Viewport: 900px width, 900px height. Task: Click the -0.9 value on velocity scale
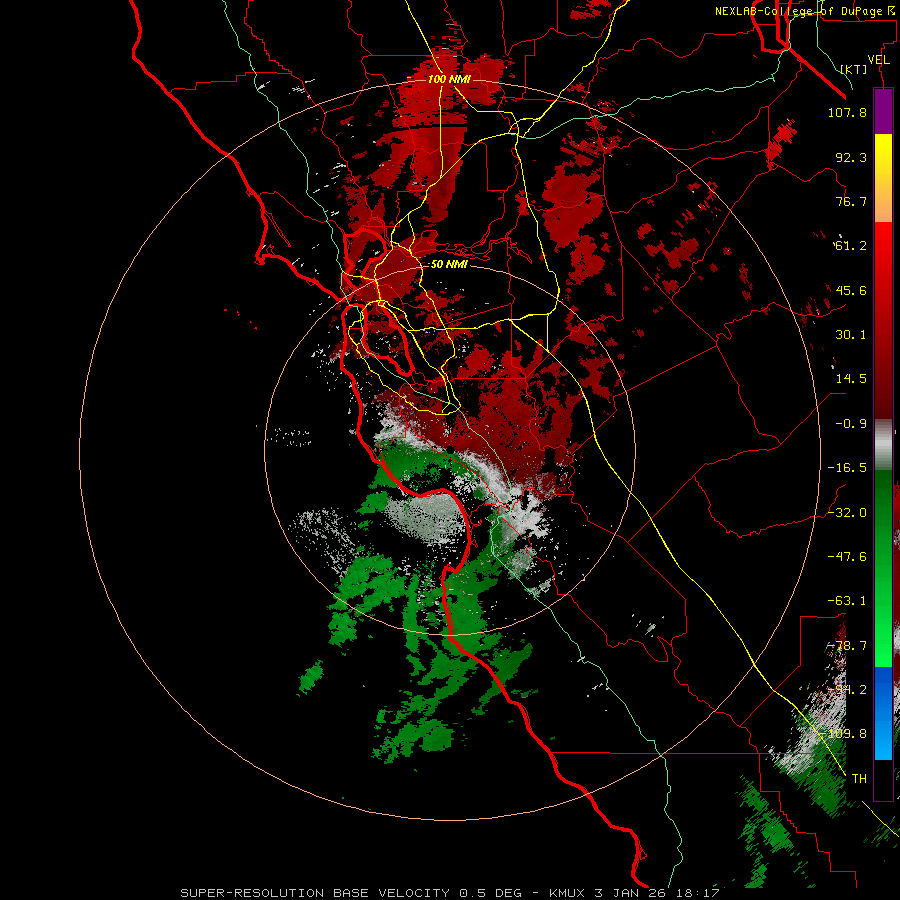click(851, 424)
